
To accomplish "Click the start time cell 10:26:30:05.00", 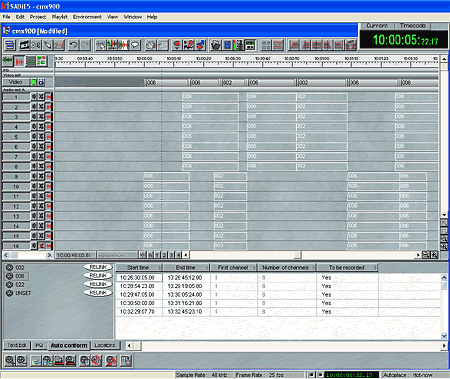I will [x=139, y=278].
